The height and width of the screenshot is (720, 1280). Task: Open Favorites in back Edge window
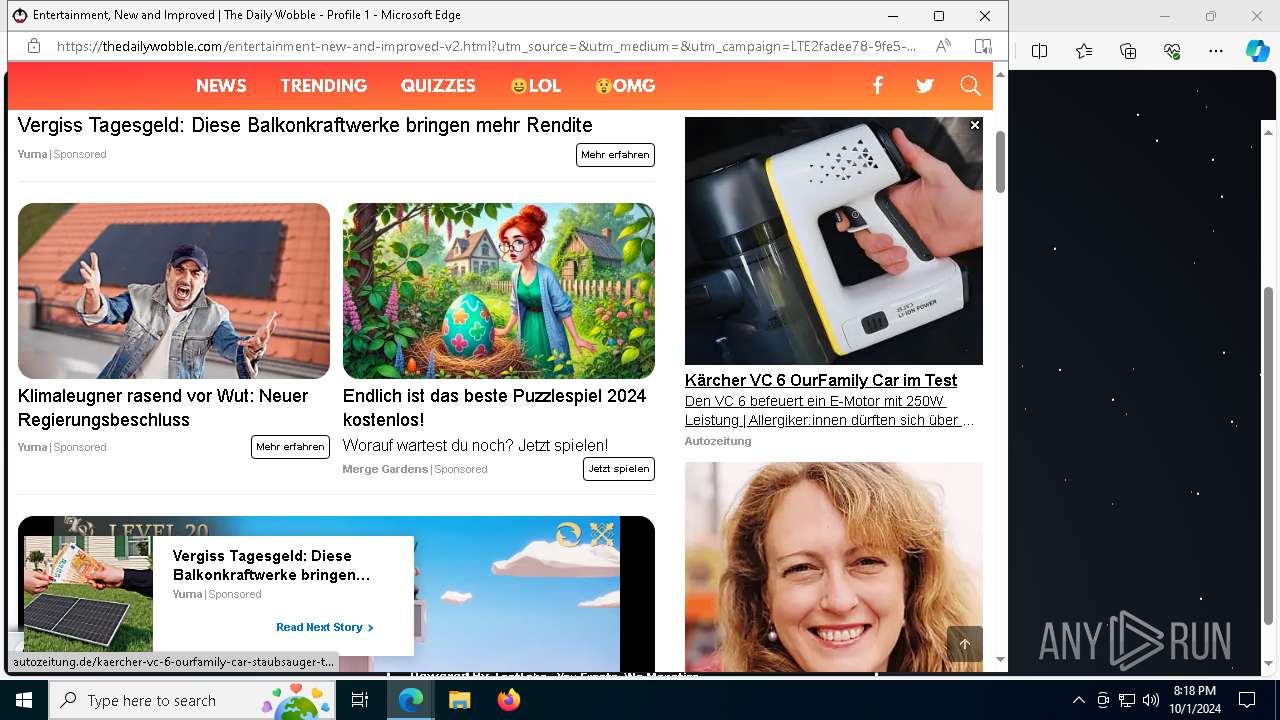[x=1084, y=51]
